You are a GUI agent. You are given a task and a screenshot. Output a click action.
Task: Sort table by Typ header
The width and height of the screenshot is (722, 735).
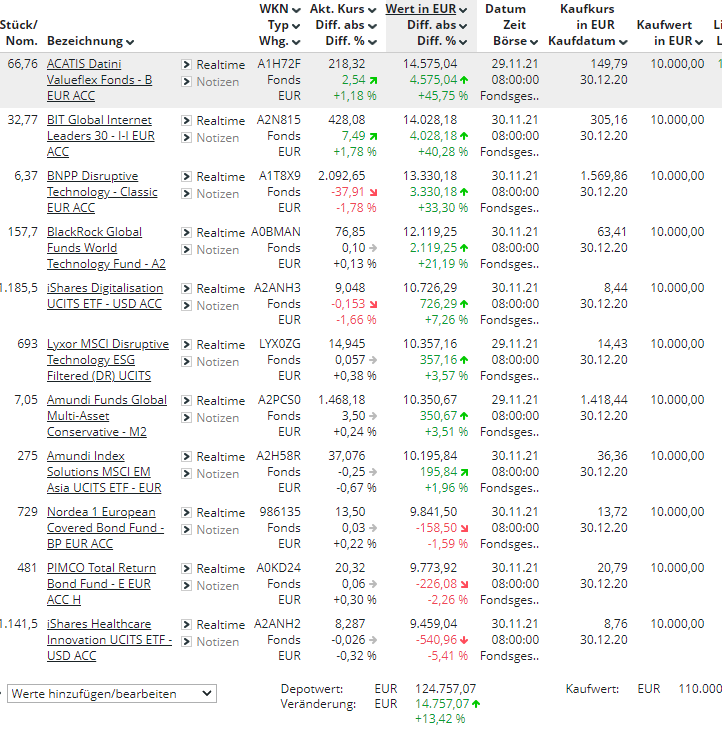pos(284,25)
